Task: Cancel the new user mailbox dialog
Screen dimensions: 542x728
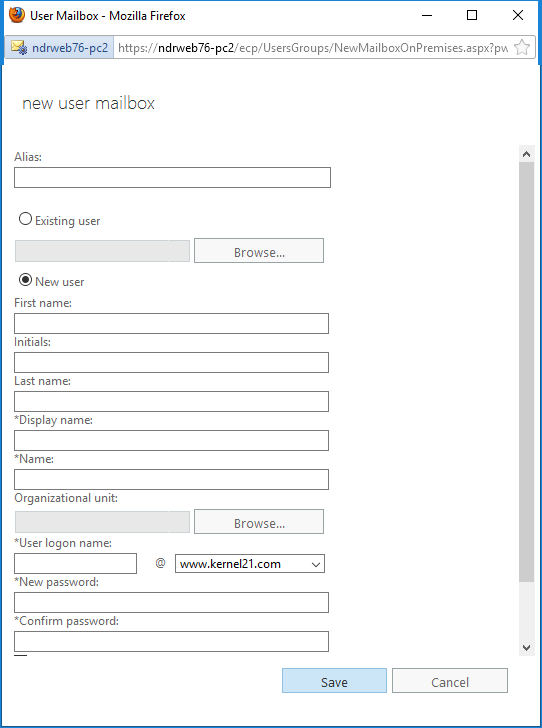Action: pos(450,681)
